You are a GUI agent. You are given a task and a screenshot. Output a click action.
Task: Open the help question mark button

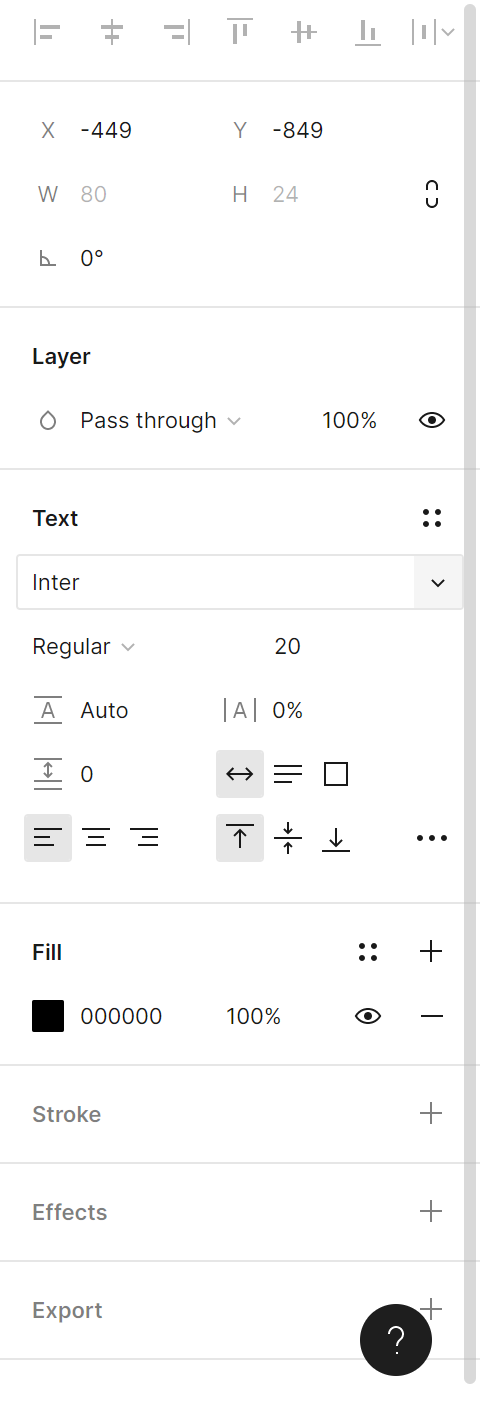[x=396, y=1340]
